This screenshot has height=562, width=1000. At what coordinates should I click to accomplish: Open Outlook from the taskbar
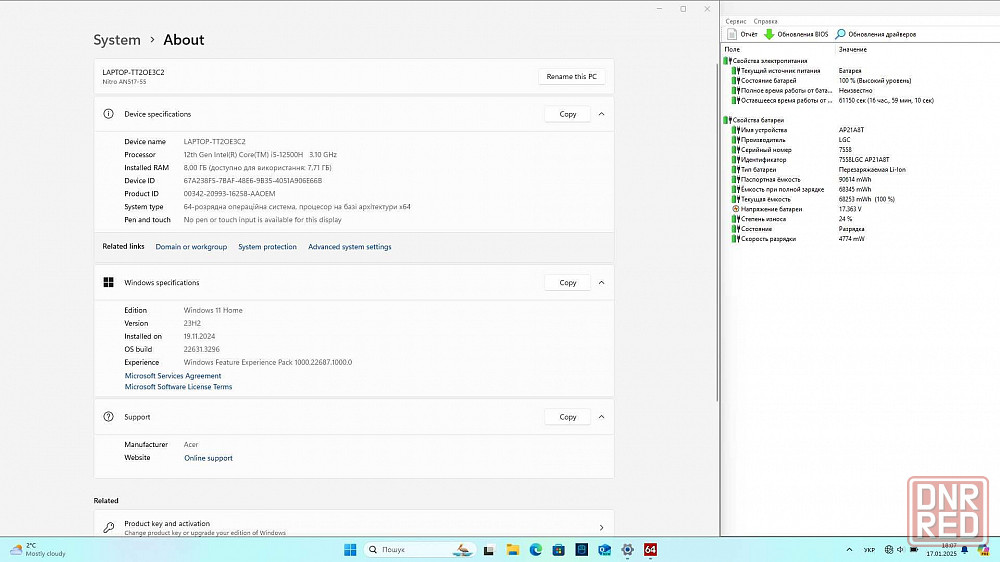point(605,550)
